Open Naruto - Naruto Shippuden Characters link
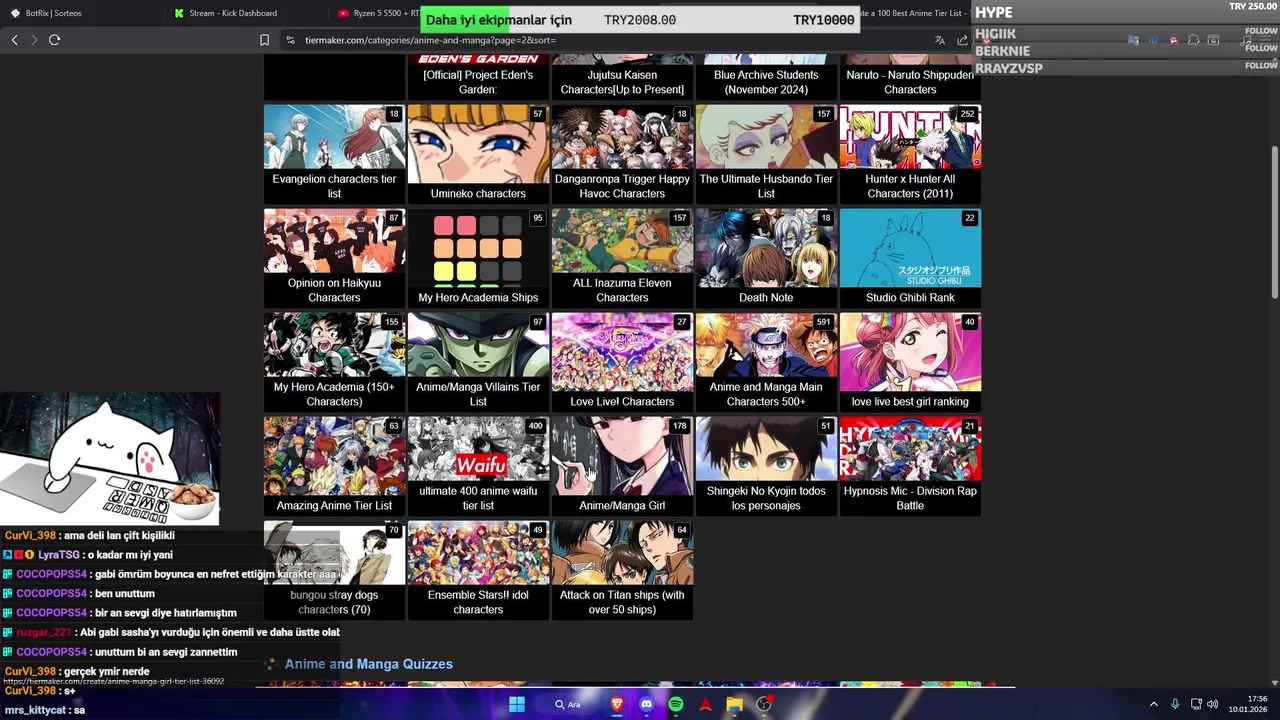 (910, 82)
